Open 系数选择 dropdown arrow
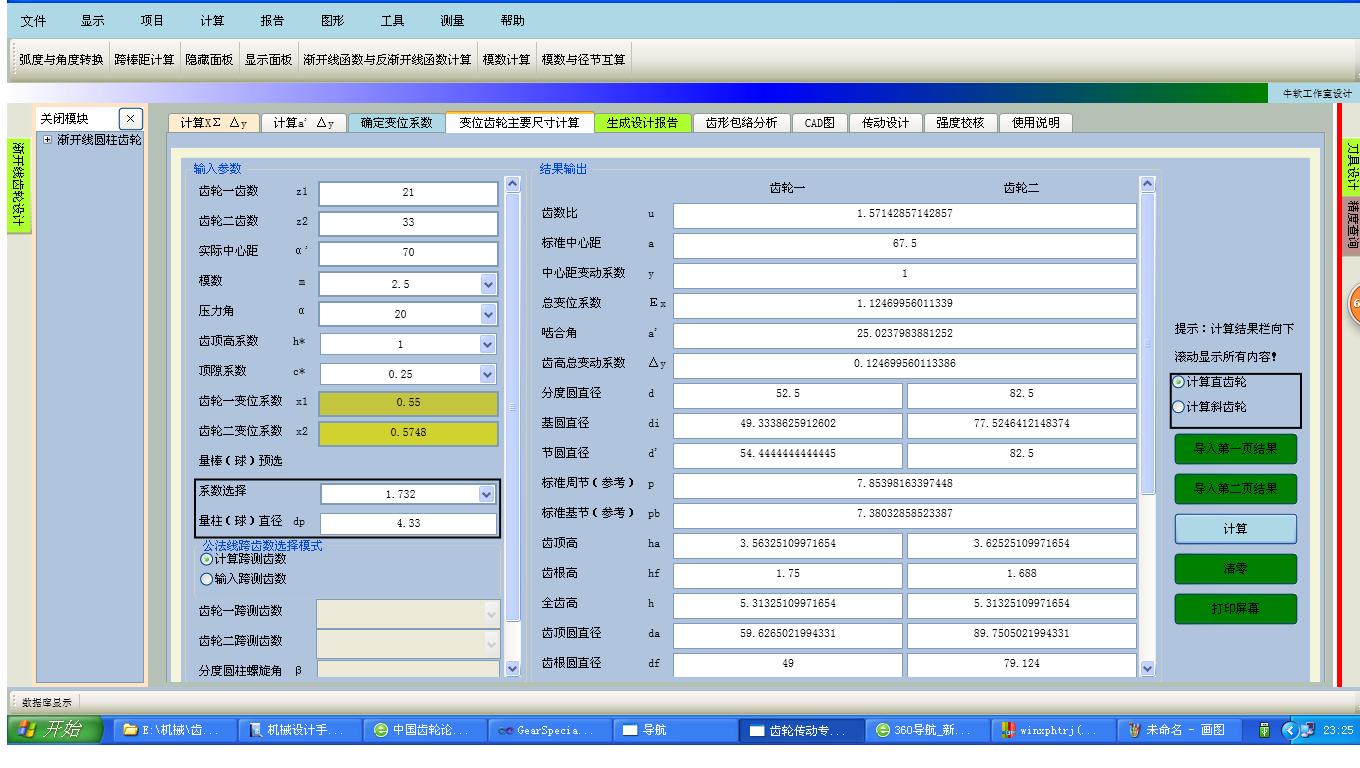This screenshot has height=768, width=1360. 488,494
